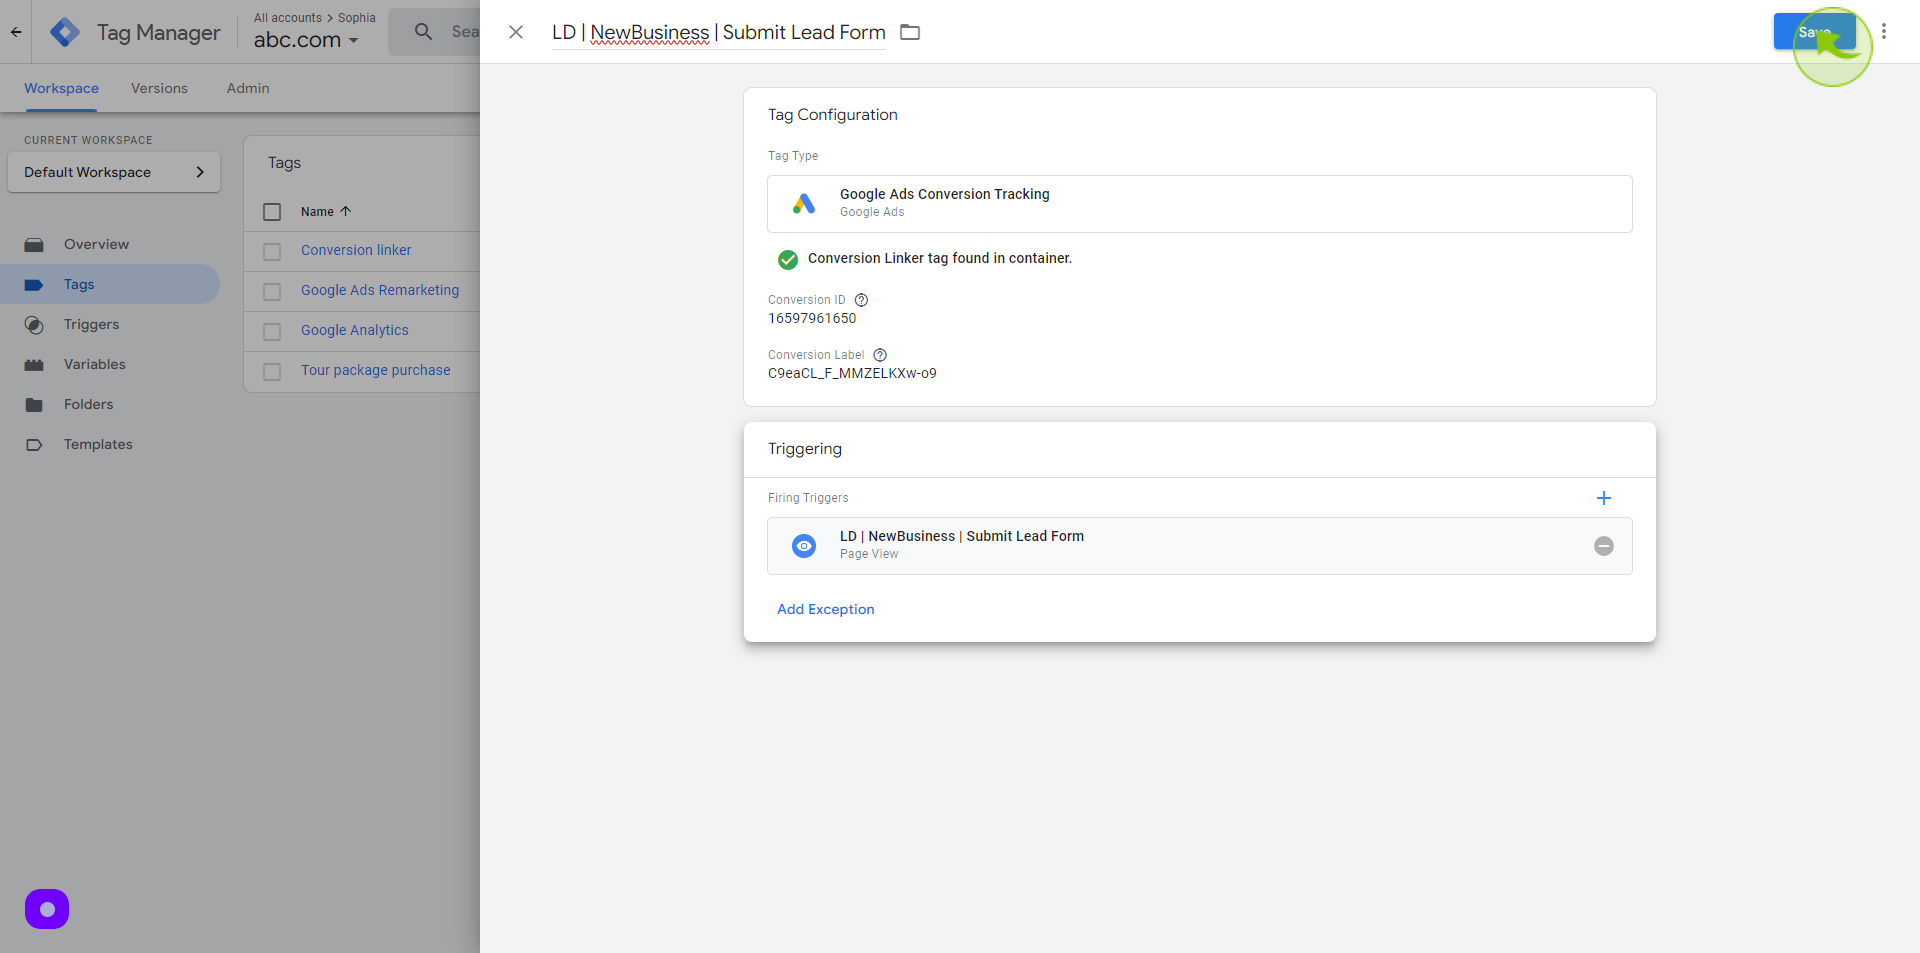Open Variables in the sidebar
Image resolution: width=1920 pixels, height=953 pixels.
(95, 364)
